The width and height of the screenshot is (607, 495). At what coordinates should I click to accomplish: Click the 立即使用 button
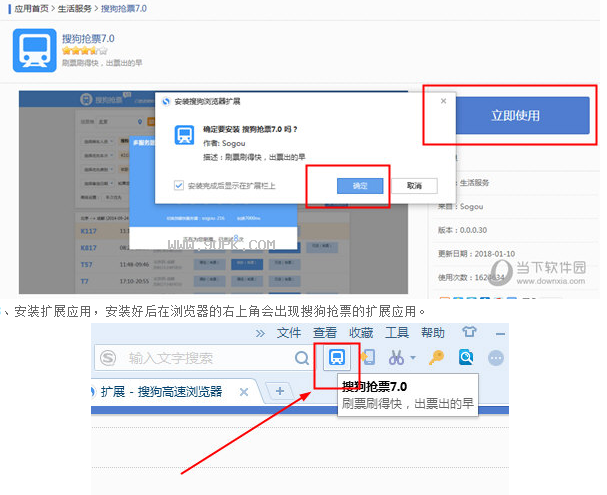(522, 115)
